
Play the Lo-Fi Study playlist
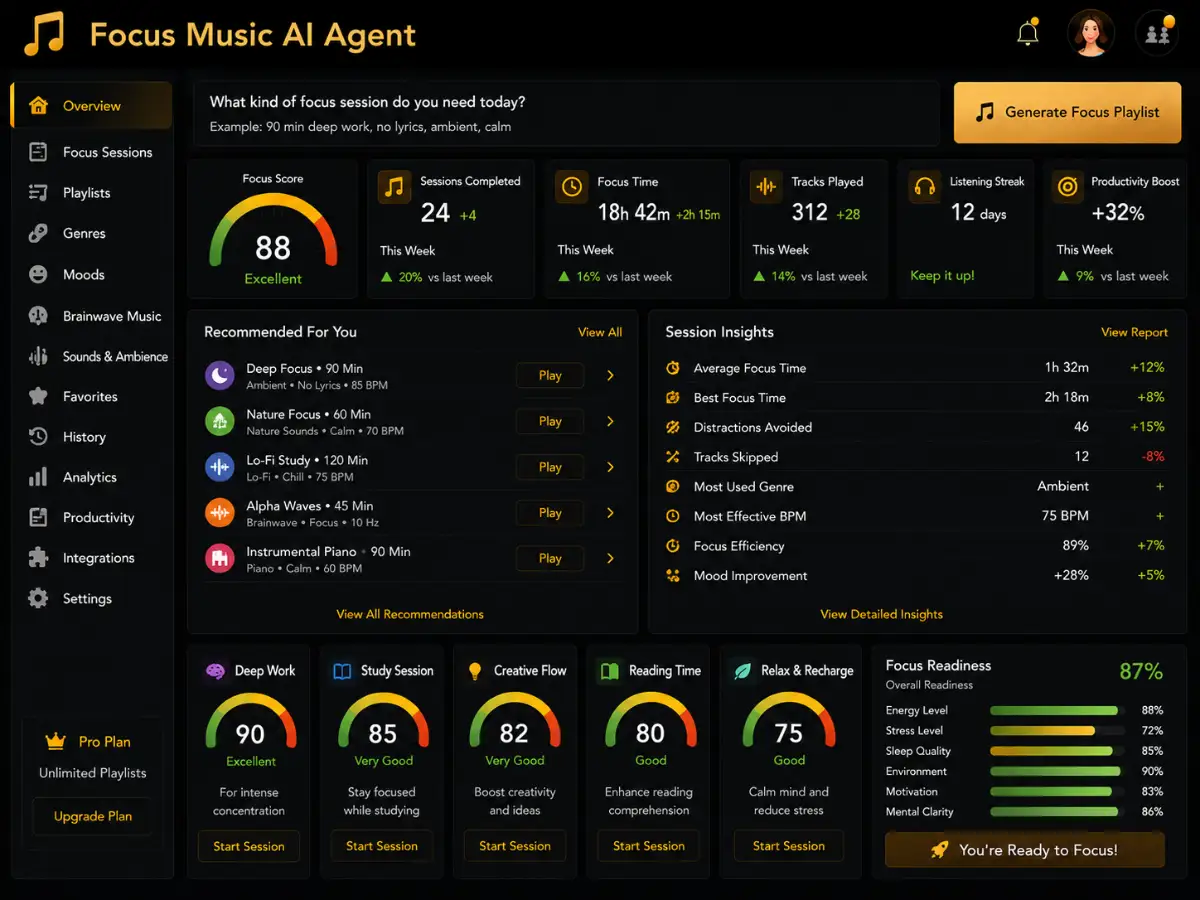550,467
